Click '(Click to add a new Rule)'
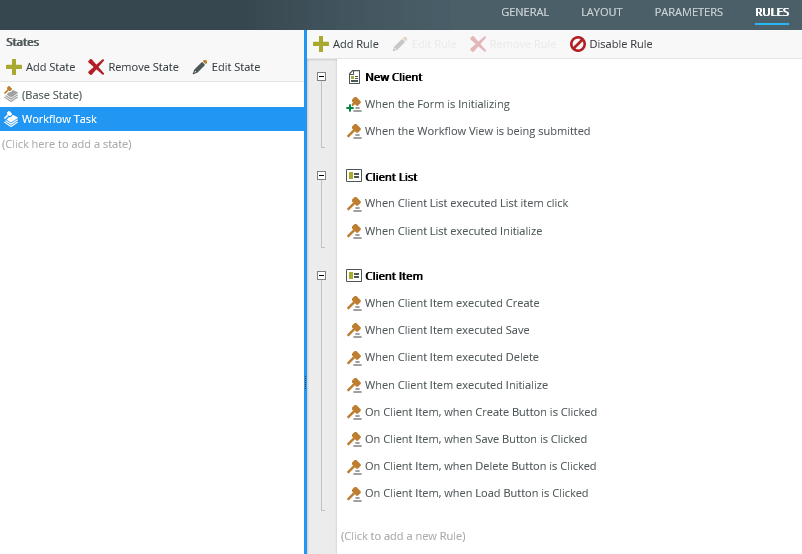 pos(403,536)
